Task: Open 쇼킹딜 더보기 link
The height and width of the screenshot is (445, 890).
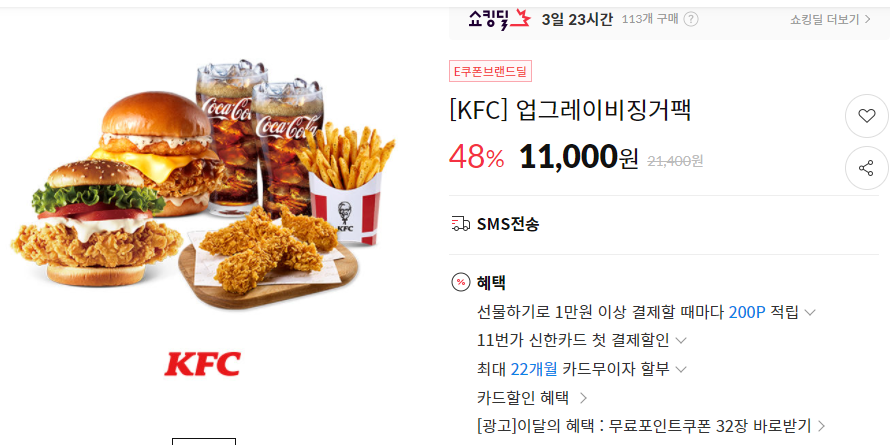Action: click(x=830, y=19)
